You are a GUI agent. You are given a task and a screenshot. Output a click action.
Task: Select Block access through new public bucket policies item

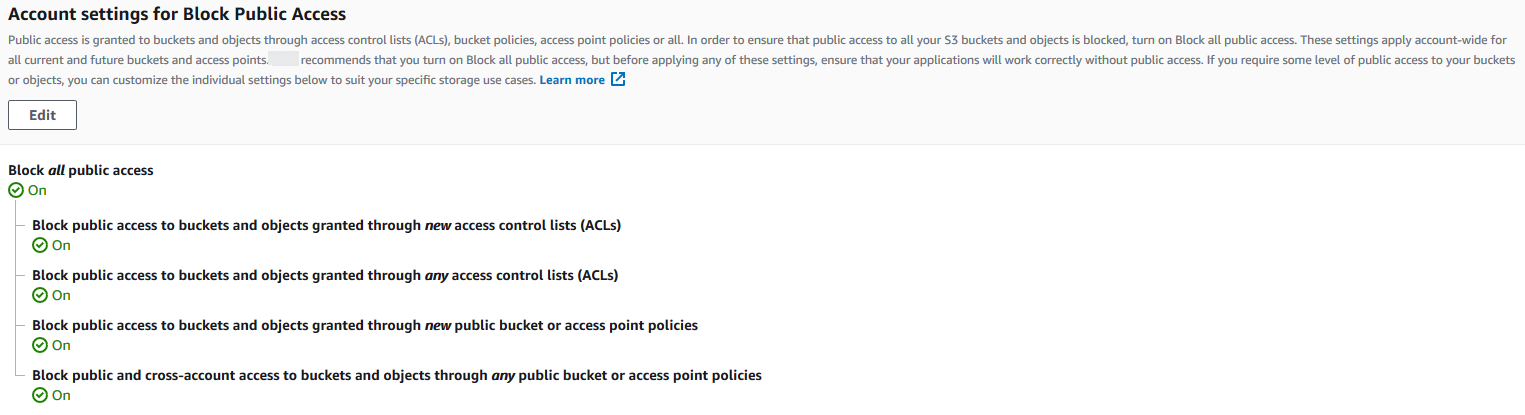click(x=365, y=325)
